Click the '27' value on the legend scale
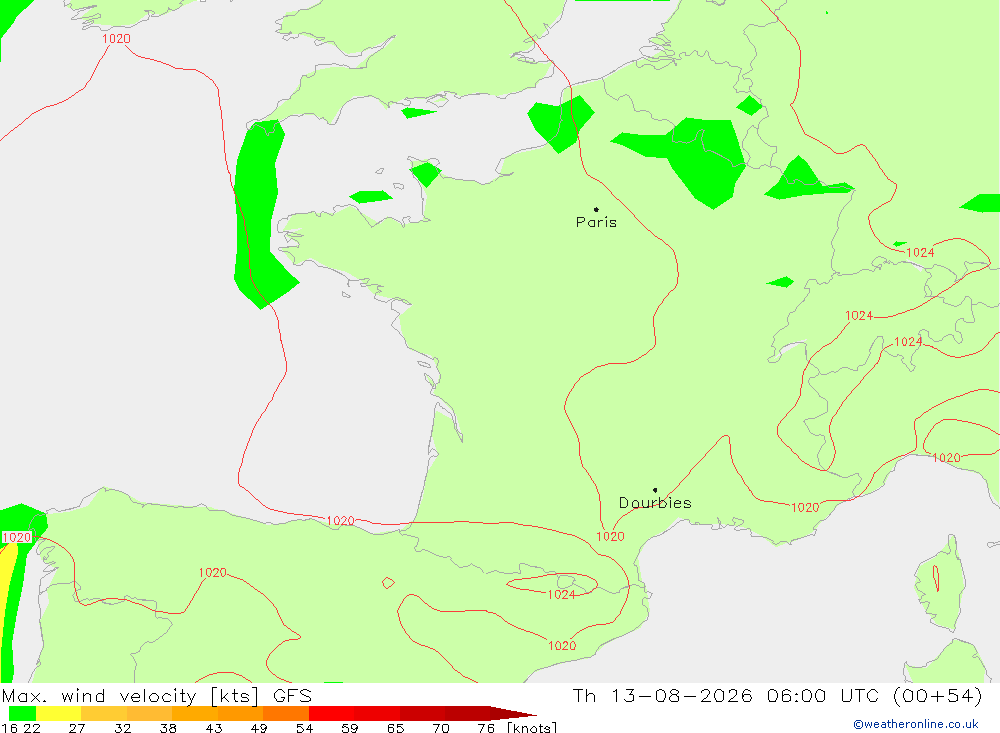 pos(77,727)
